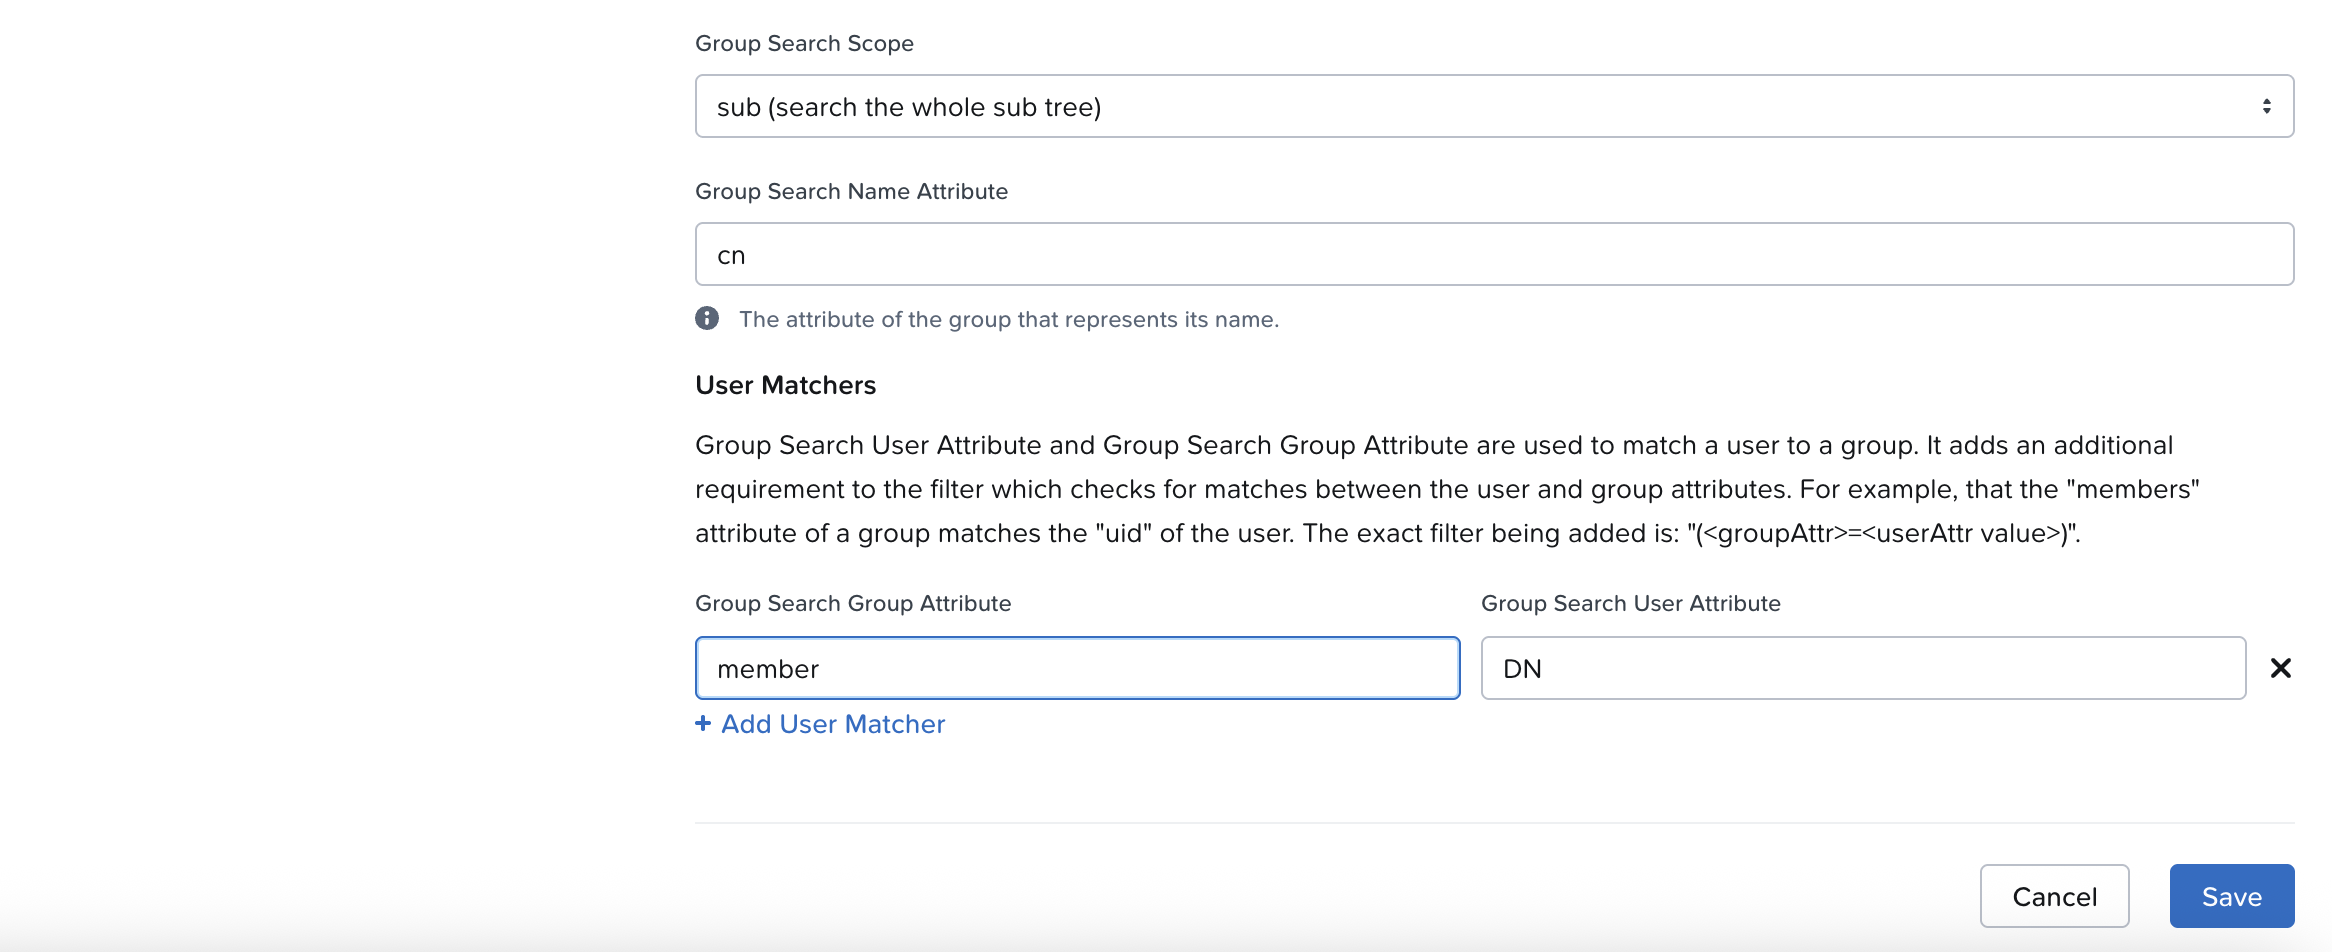Click the Group Search User Attribute field
The height and width of the screenshot is (952, 2332).
tap(1862, 668)
